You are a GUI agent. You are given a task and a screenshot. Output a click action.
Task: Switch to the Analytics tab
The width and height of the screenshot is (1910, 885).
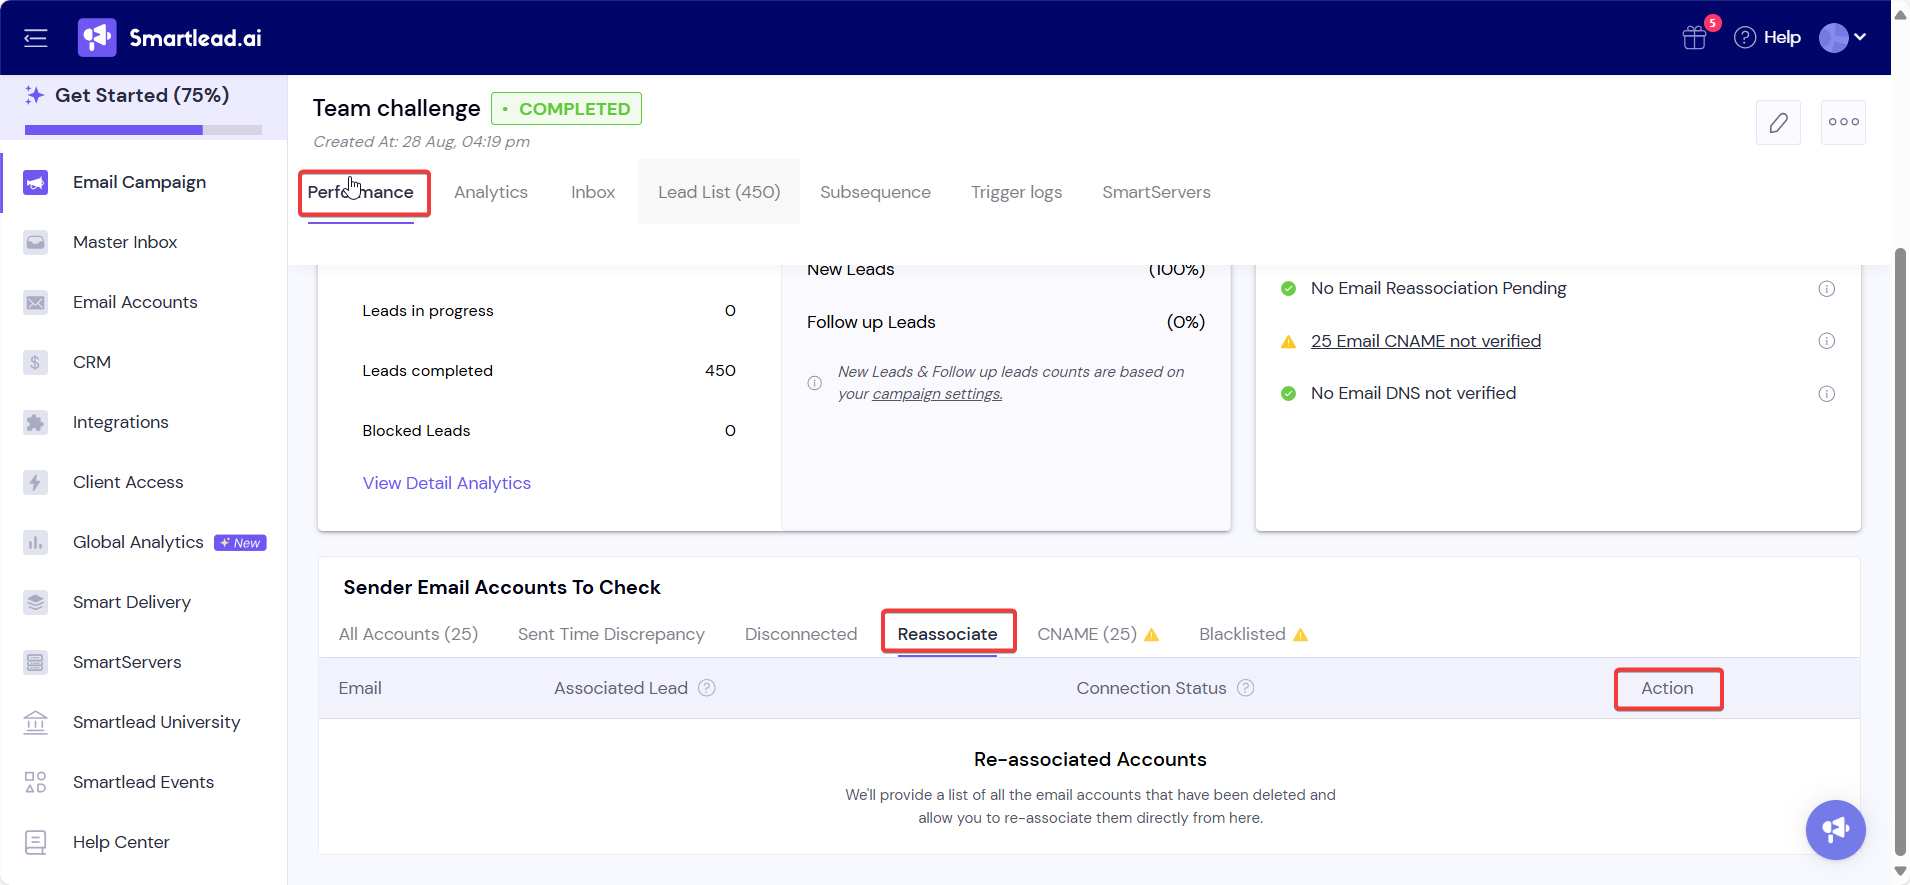(491, 192)
